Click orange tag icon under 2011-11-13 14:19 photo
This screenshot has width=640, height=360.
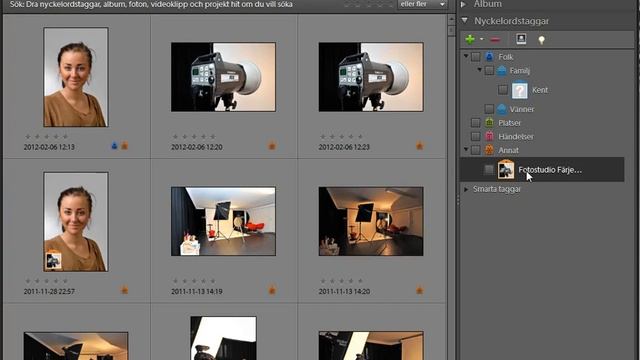pyautogui.click(x=272, y=290)
